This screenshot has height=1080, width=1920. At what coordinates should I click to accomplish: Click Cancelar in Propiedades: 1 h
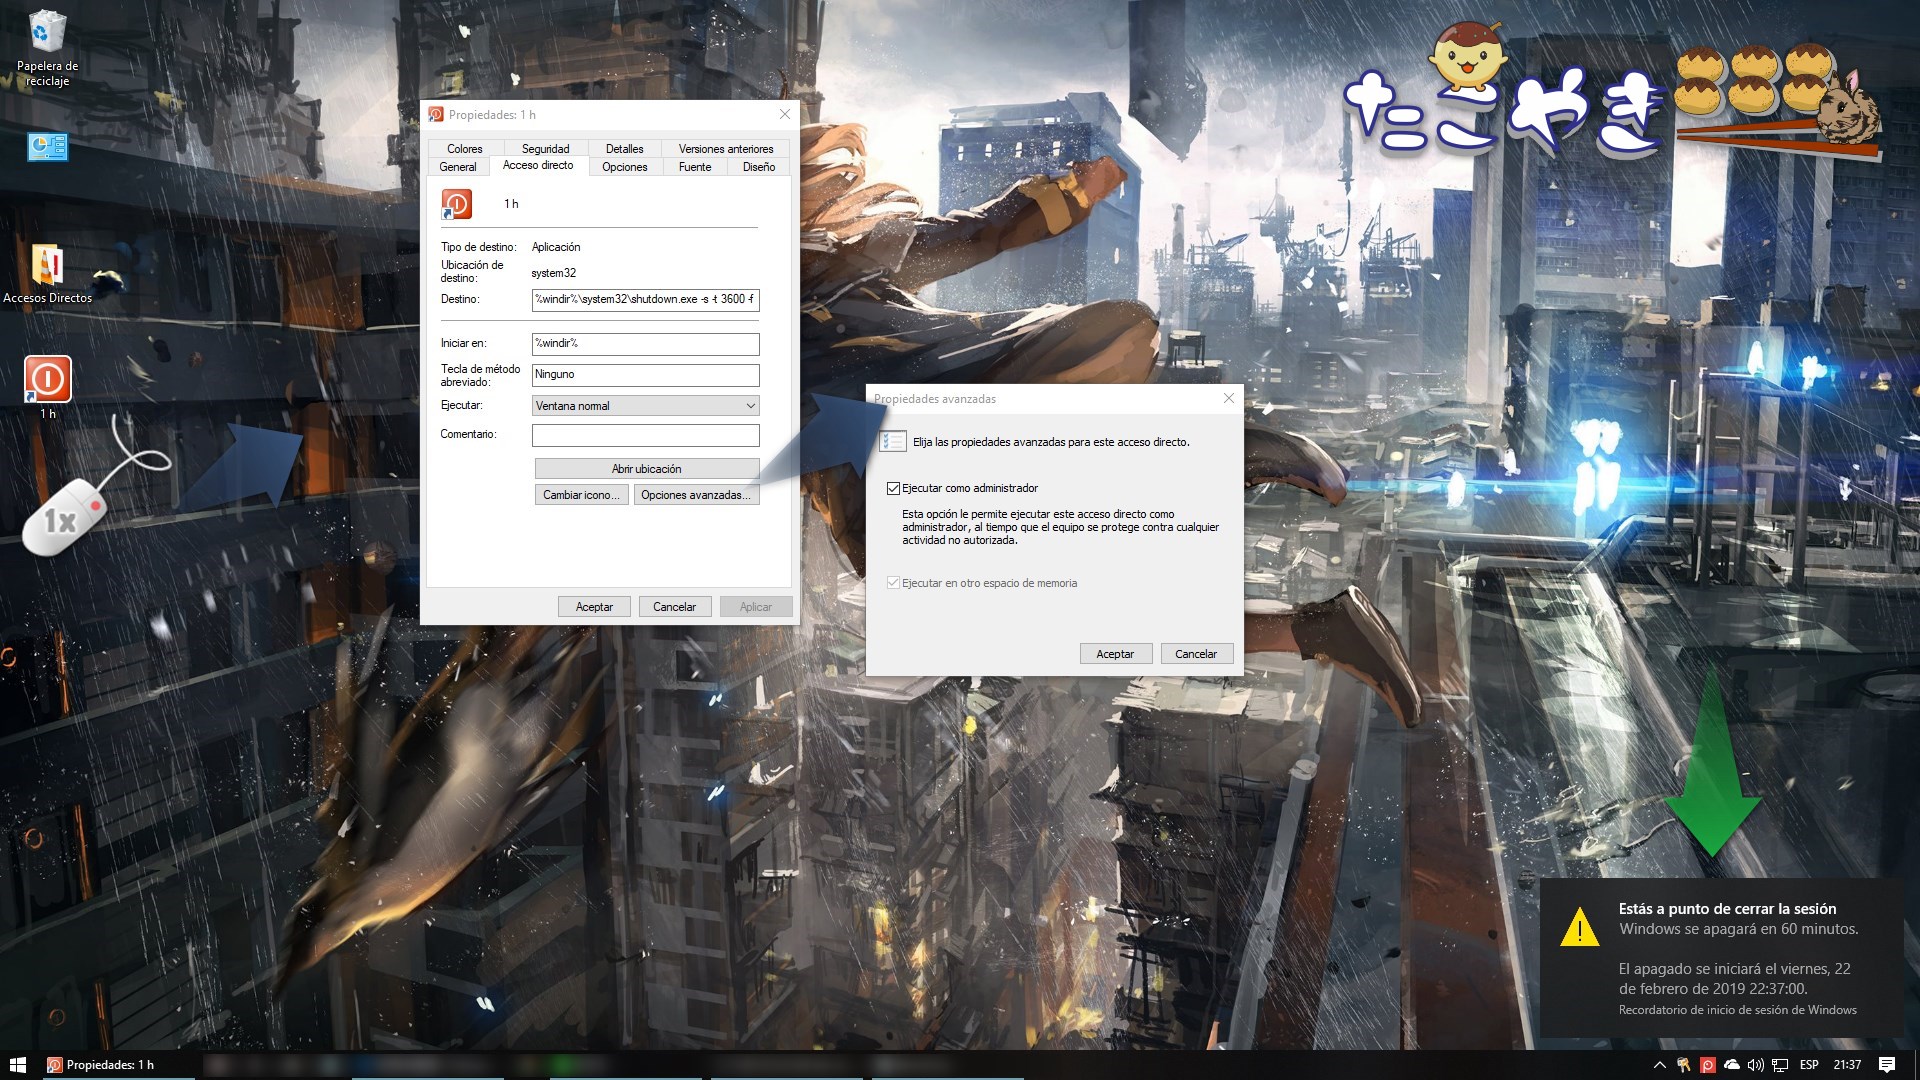point(675,607)
